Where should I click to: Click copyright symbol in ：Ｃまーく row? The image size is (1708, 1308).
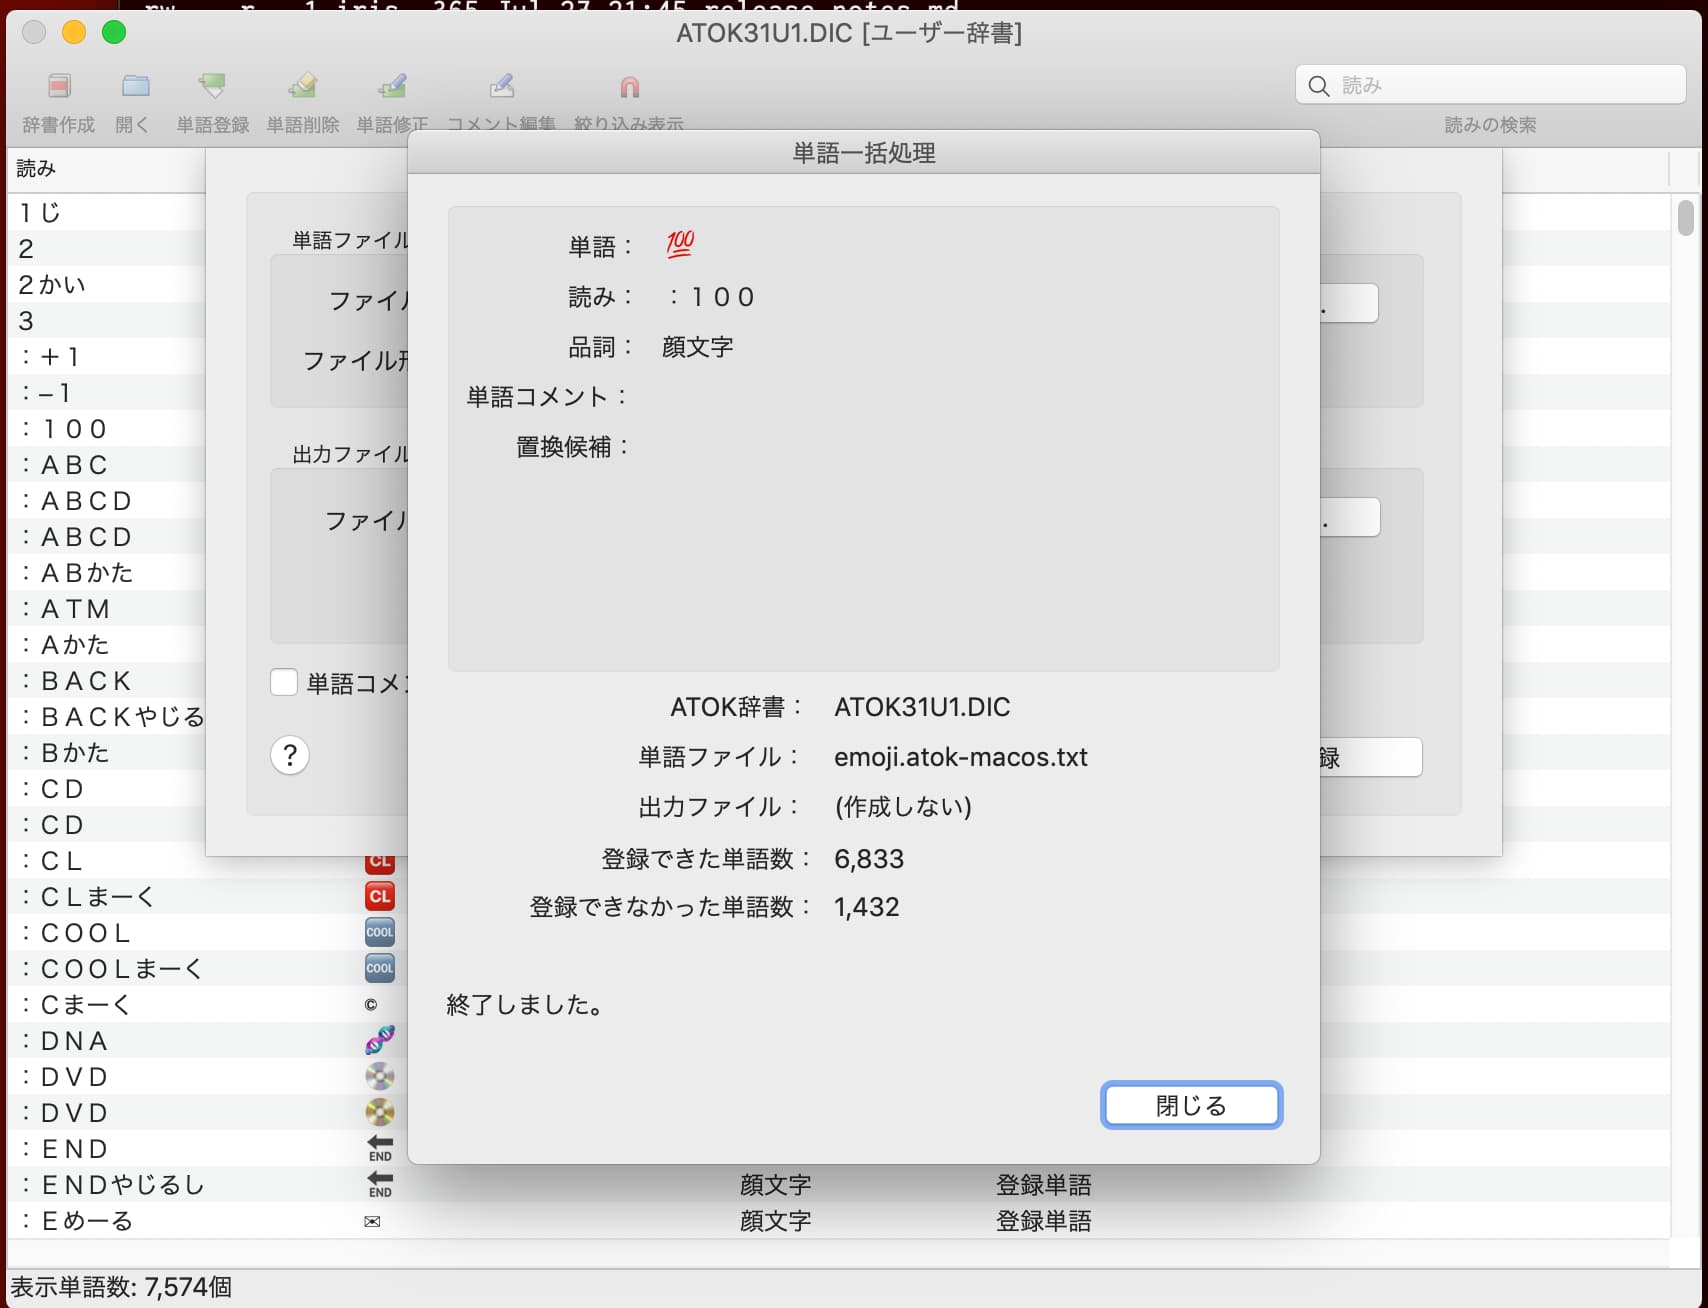[371, 1005]
